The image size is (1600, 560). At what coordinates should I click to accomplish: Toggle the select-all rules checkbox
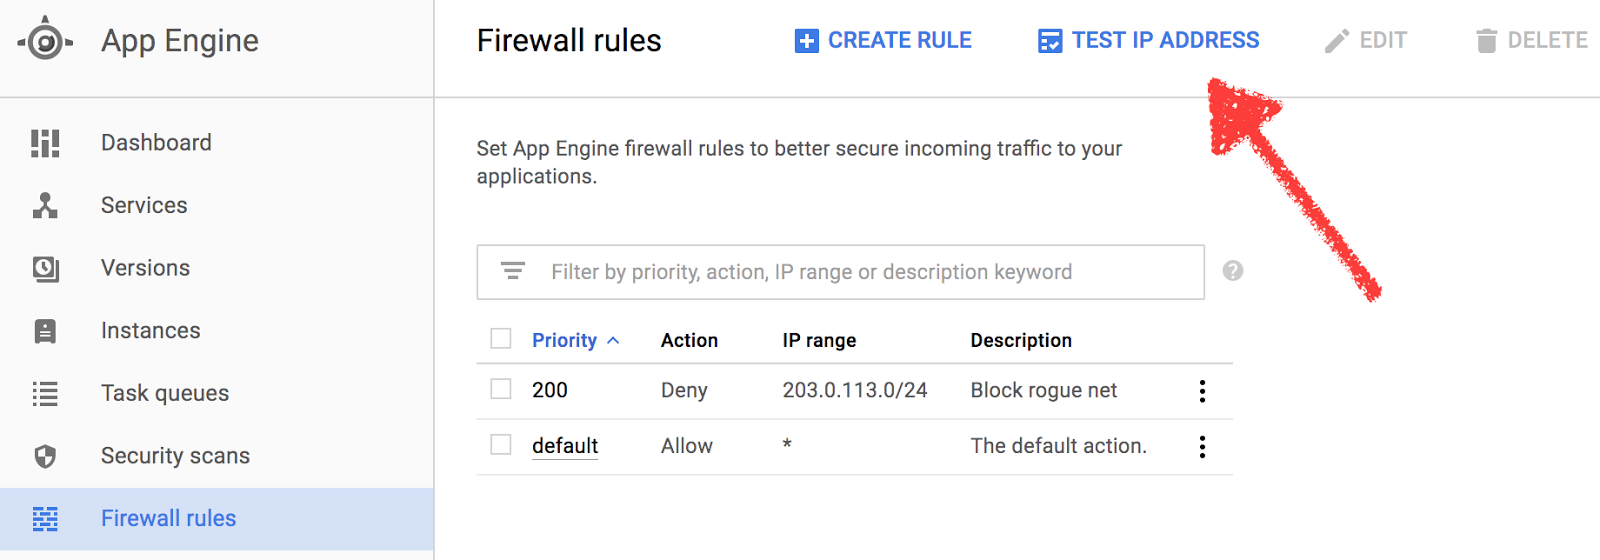click(501, 339)
